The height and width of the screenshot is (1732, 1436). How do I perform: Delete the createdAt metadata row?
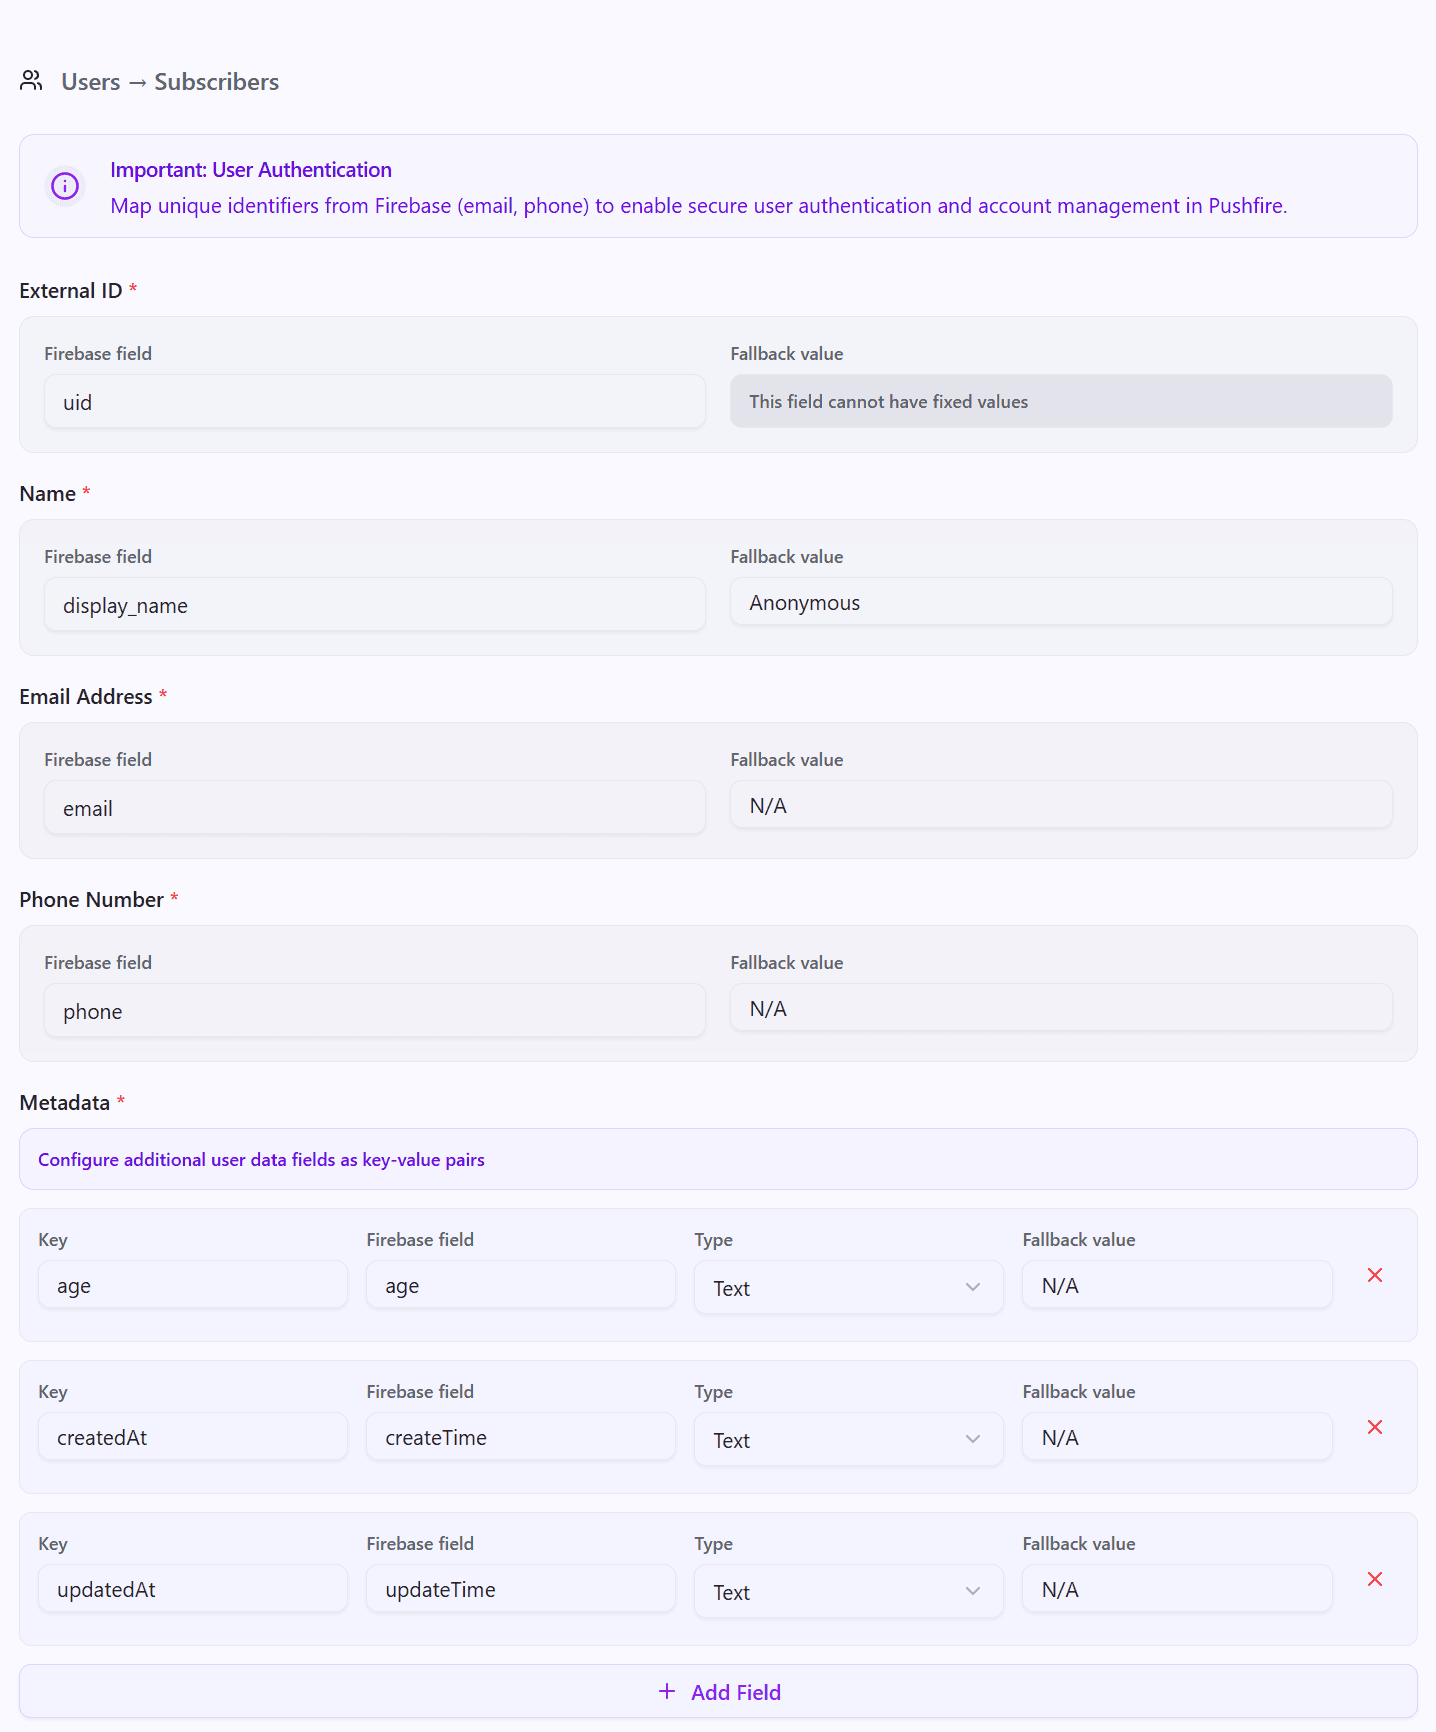1375,1427
